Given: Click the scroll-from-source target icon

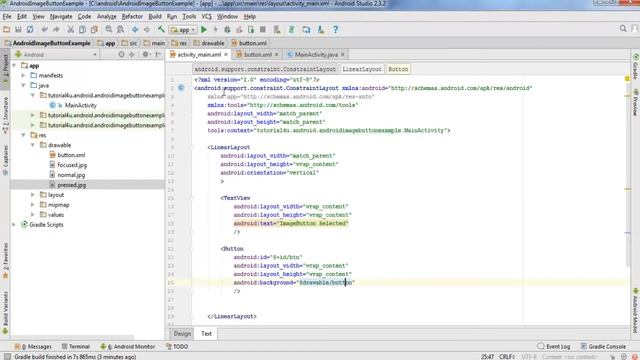Looking at the screenshot, I should click(121, 54).
